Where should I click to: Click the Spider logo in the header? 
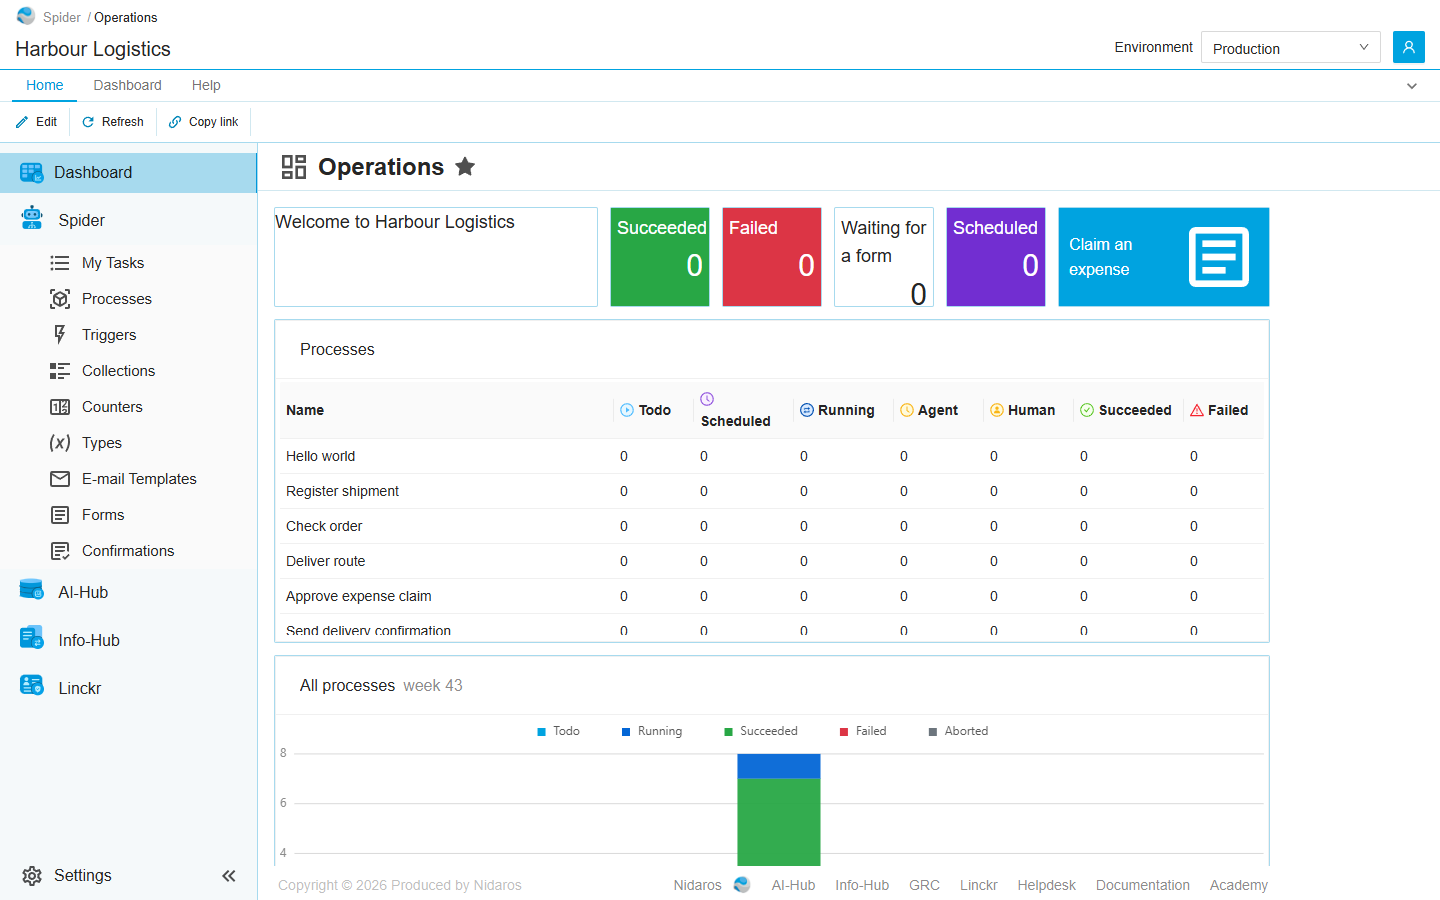[26, 16]
